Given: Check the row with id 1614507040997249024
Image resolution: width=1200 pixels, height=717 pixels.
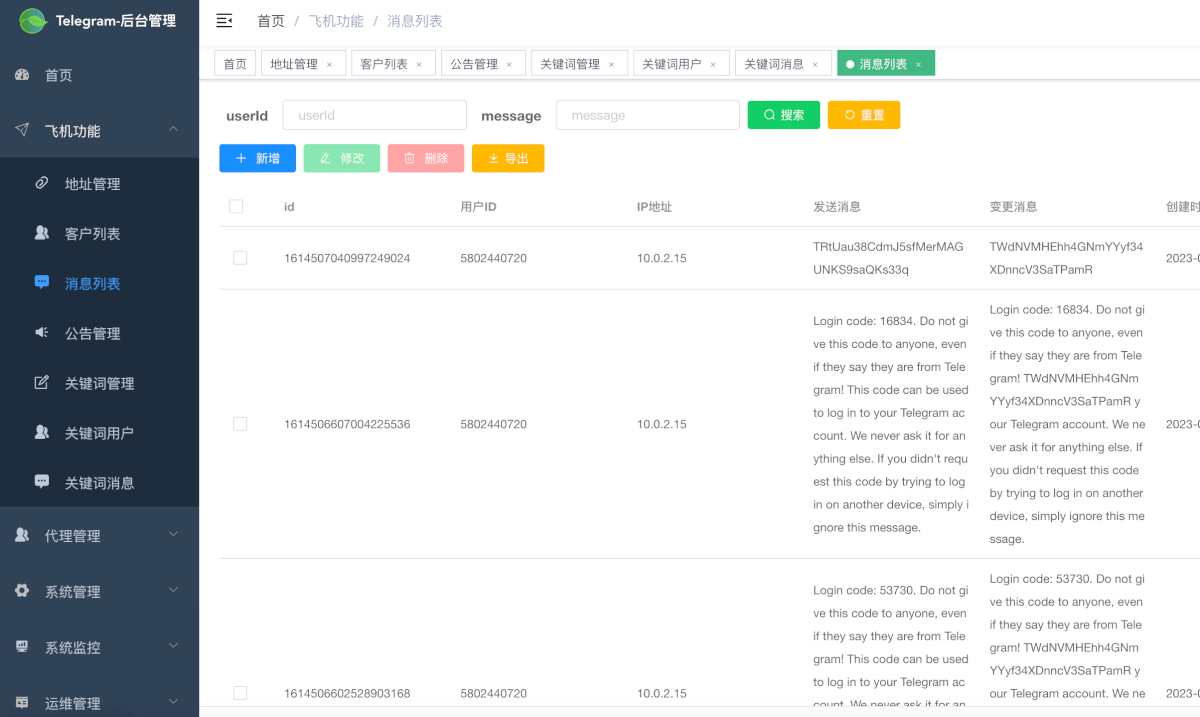Looking at the screenshot, I should click(x=240, y=258).
